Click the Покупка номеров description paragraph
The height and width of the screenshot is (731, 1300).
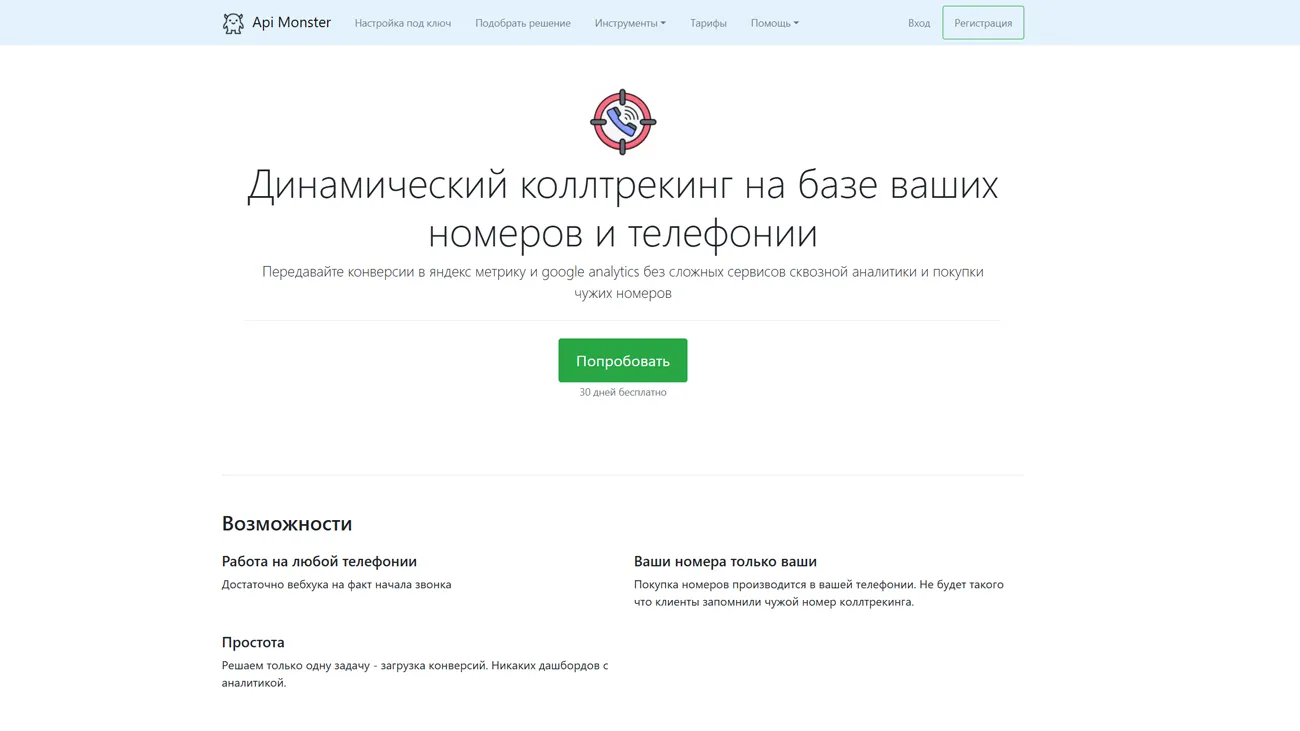click(x=818, y=593)
